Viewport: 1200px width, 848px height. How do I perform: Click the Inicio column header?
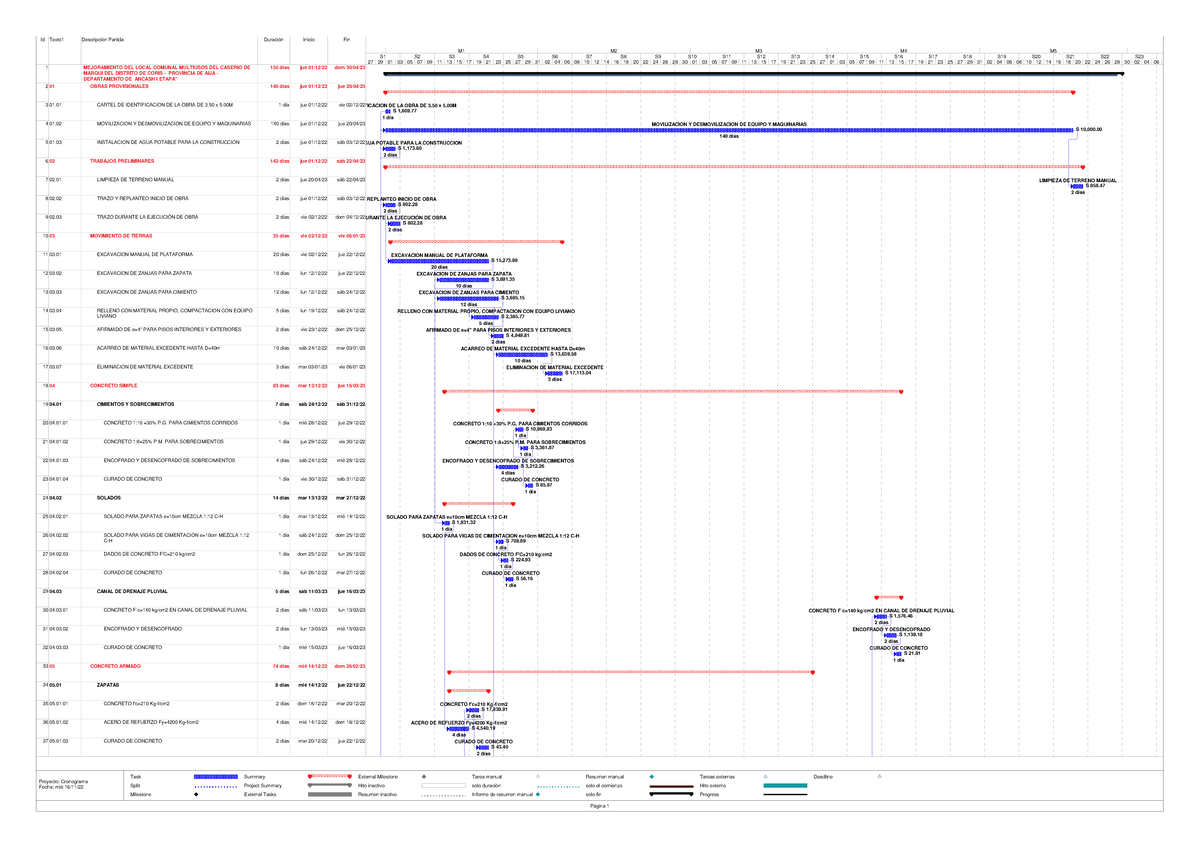(309, 39)
